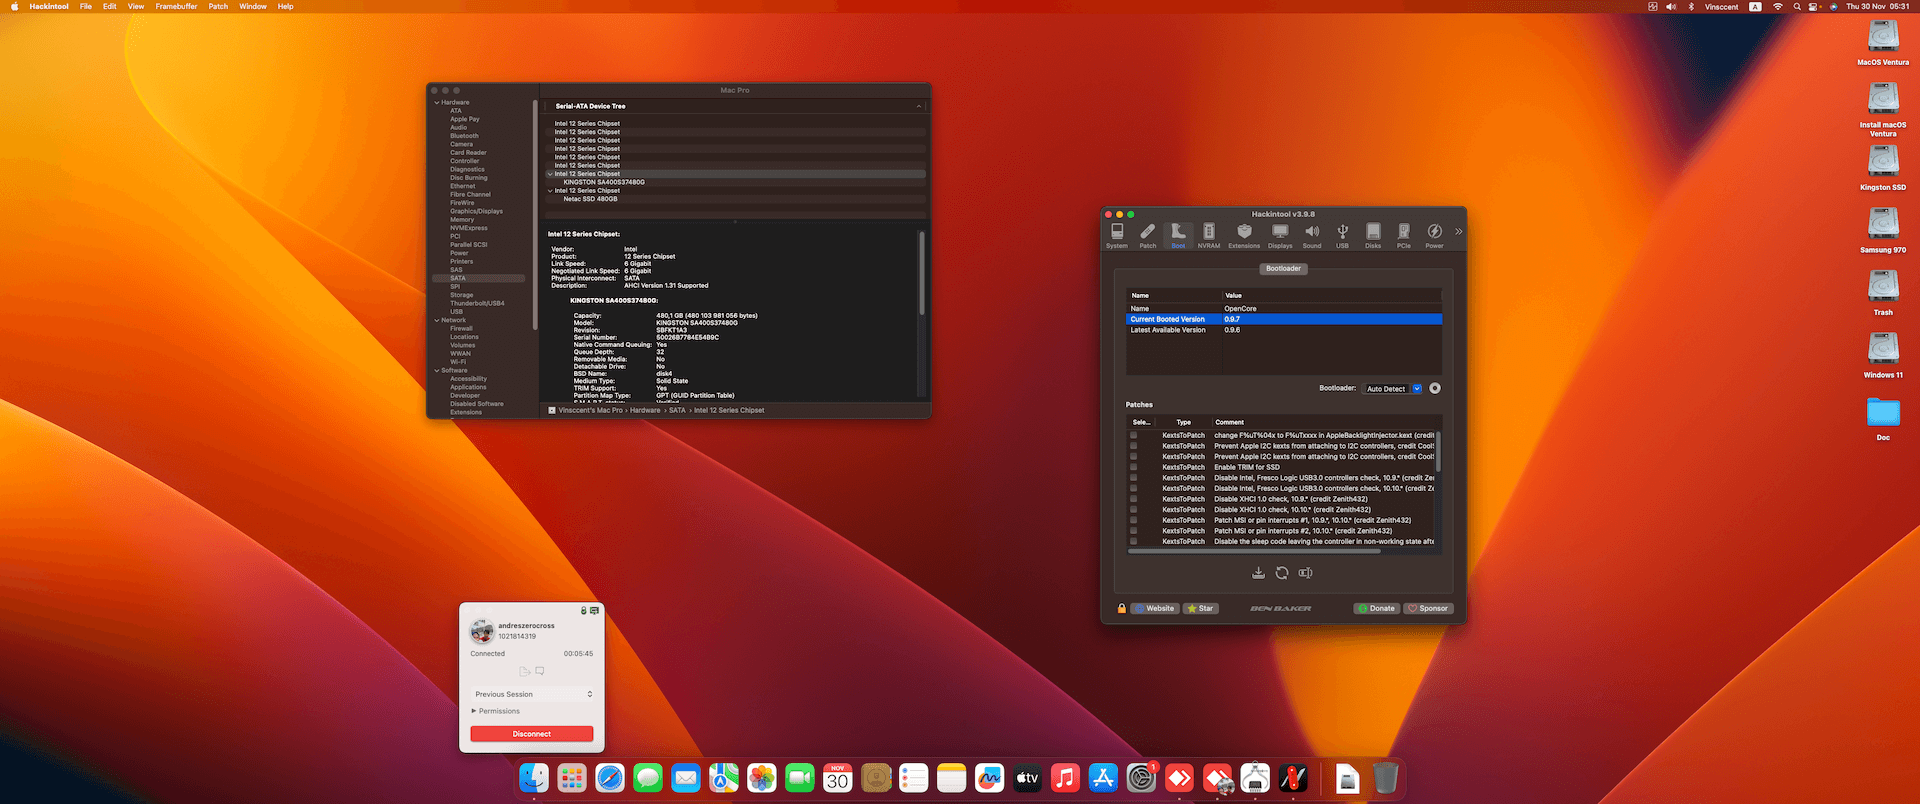Click the download icon below Patches table
The width and height of the screenshot is (1920, 804).
pyautogui.click(x=1258, y=573)
